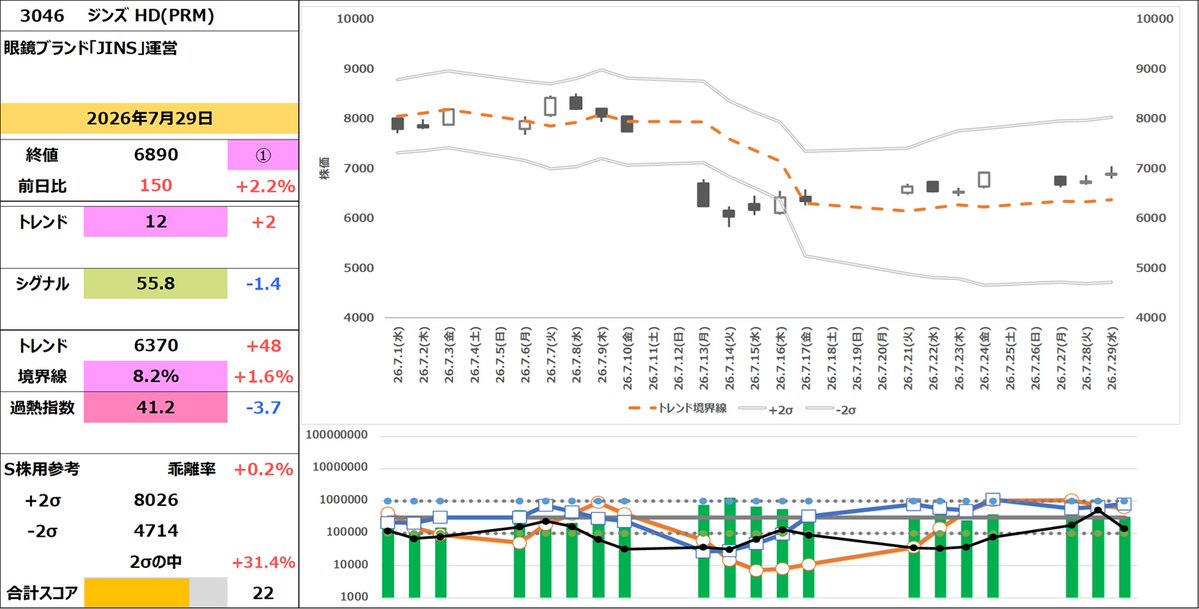Select the lower band value 4714
The image size is (1199, 609).
[x=156, y=531]
